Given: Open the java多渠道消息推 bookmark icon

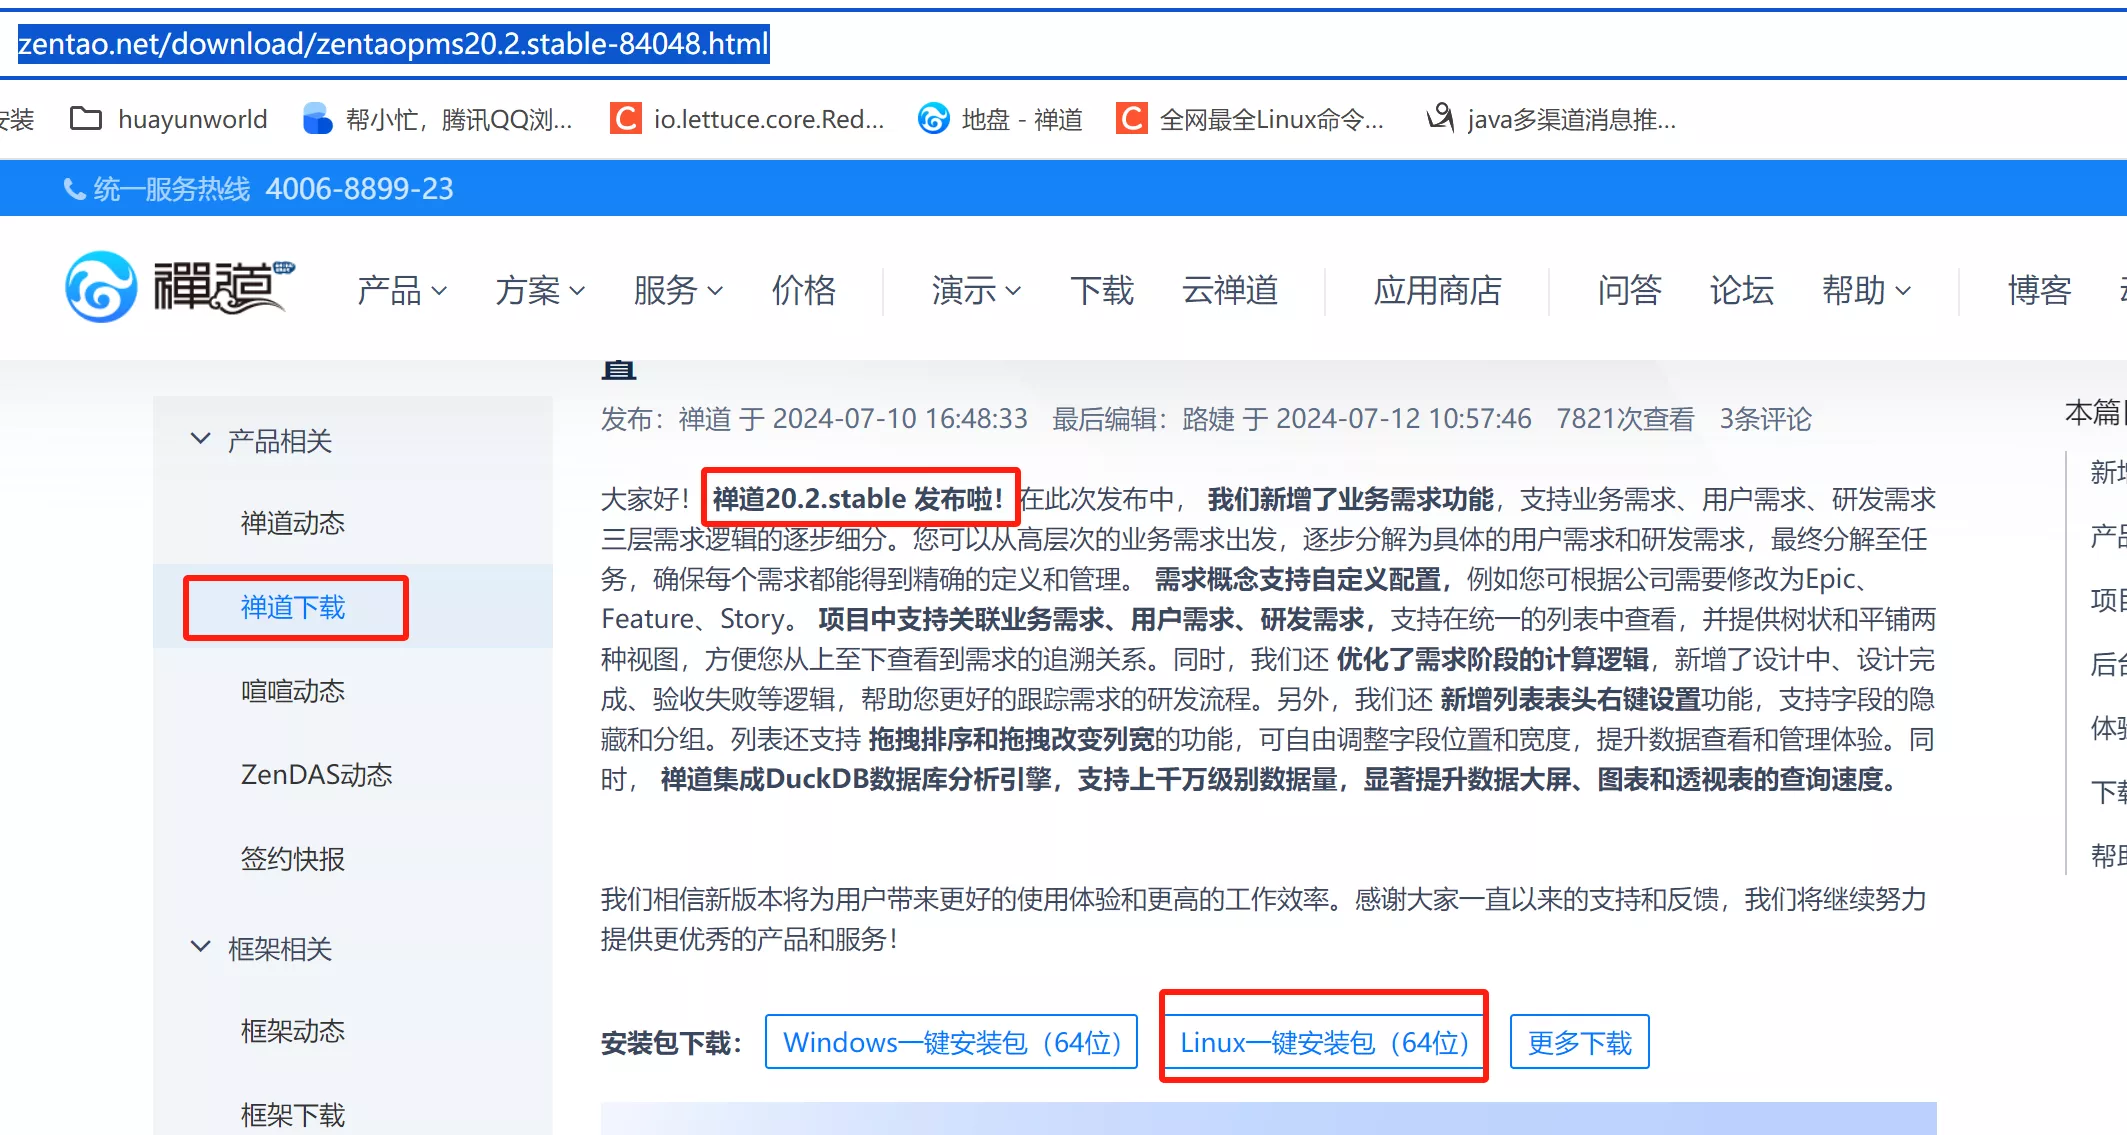Looking at the screenshot, I should [x=1440, y=119].
